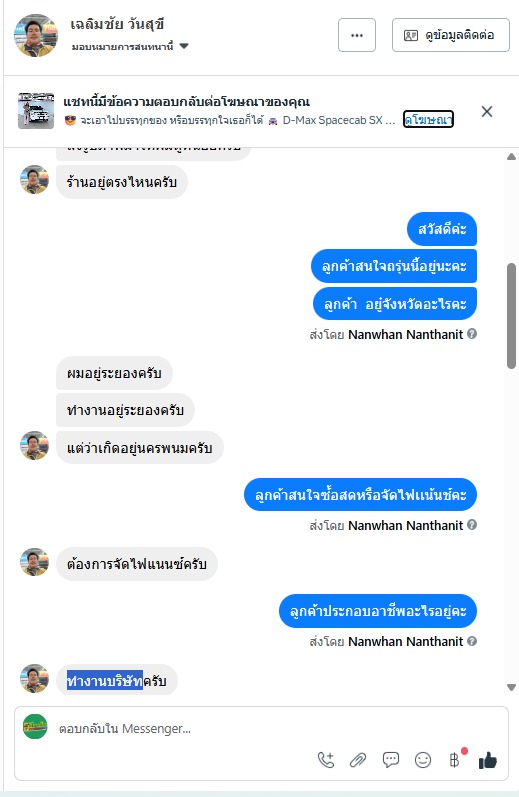The height and width of the screenshot is (797, 519).
Task: Click the ดูข้อมูลติดต่อ contact info button
Action: (451, 35)
